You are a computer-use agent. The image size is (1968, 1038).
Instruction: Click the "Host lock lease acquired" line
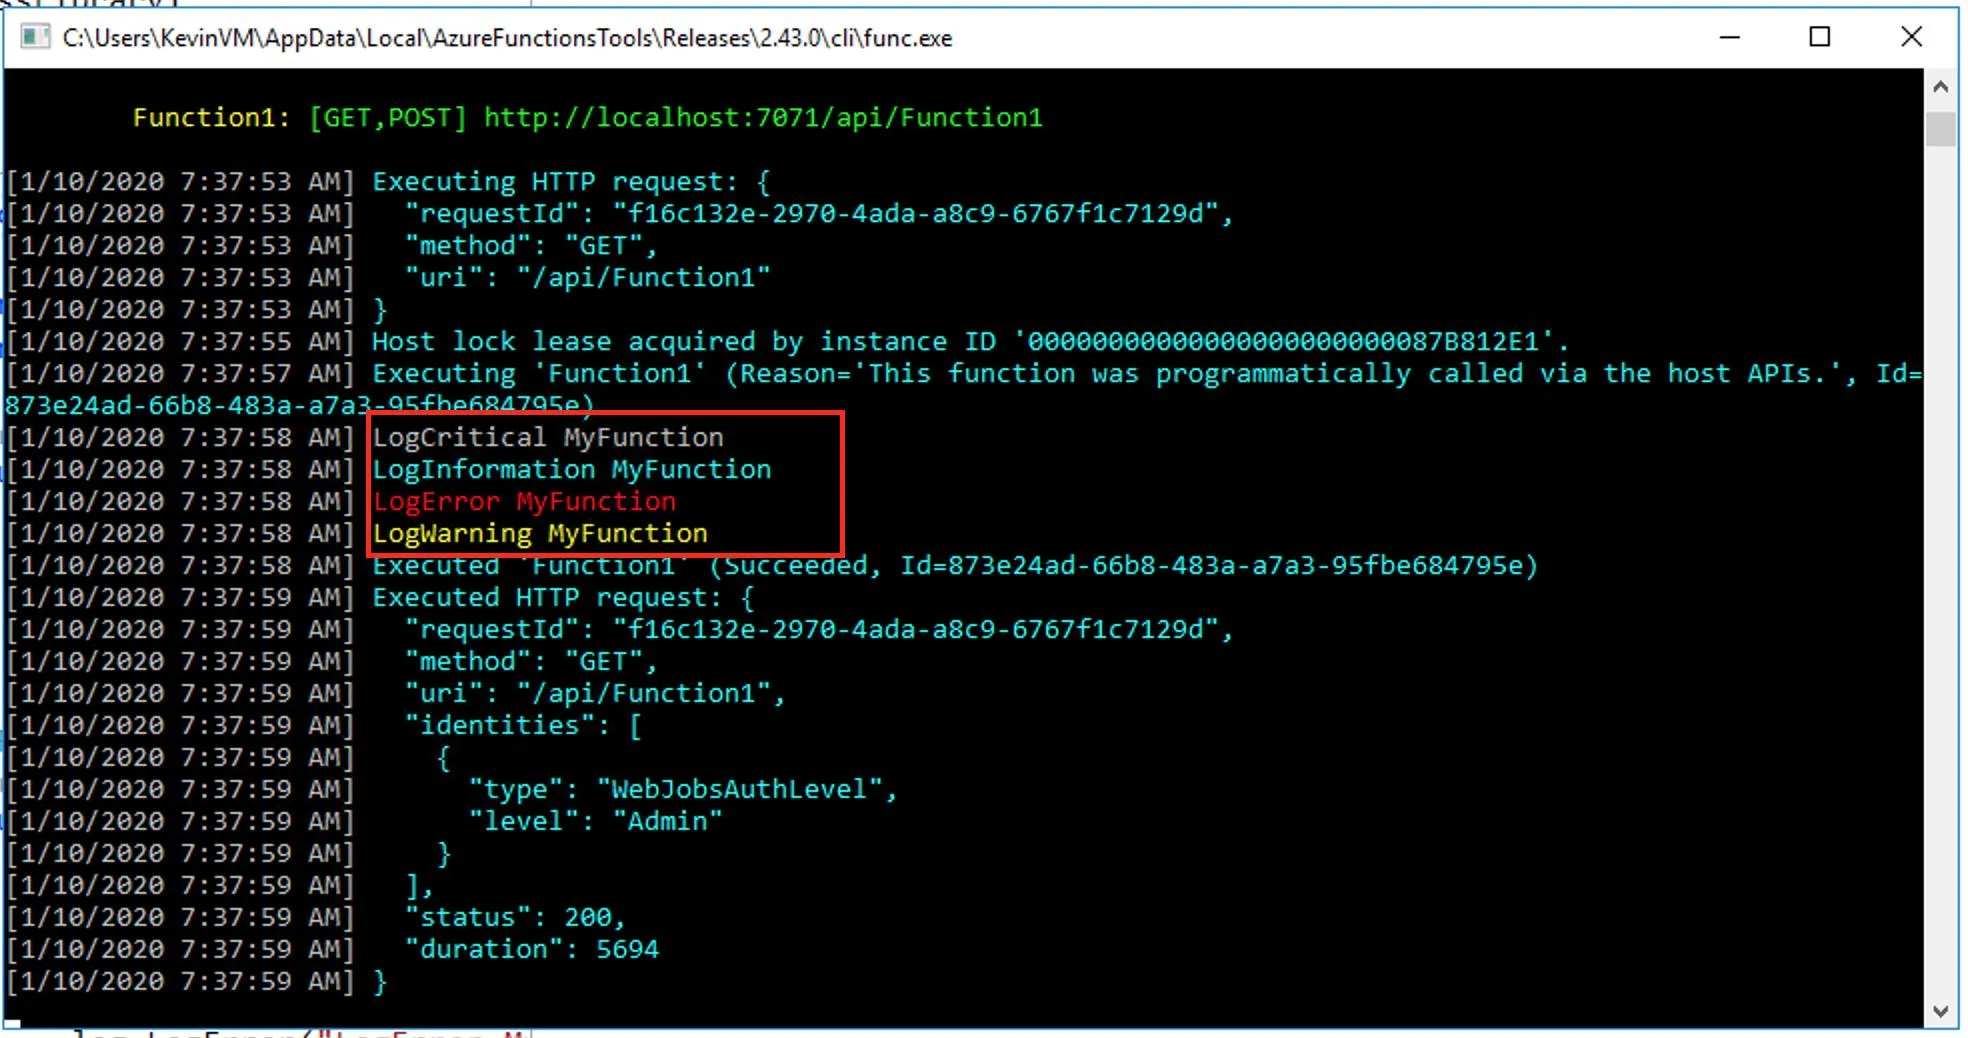click(x=970, y=342)
